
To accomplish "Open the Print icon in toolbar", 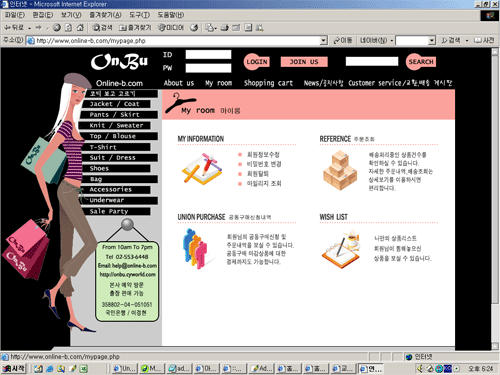I will click(x=224, y=28).
